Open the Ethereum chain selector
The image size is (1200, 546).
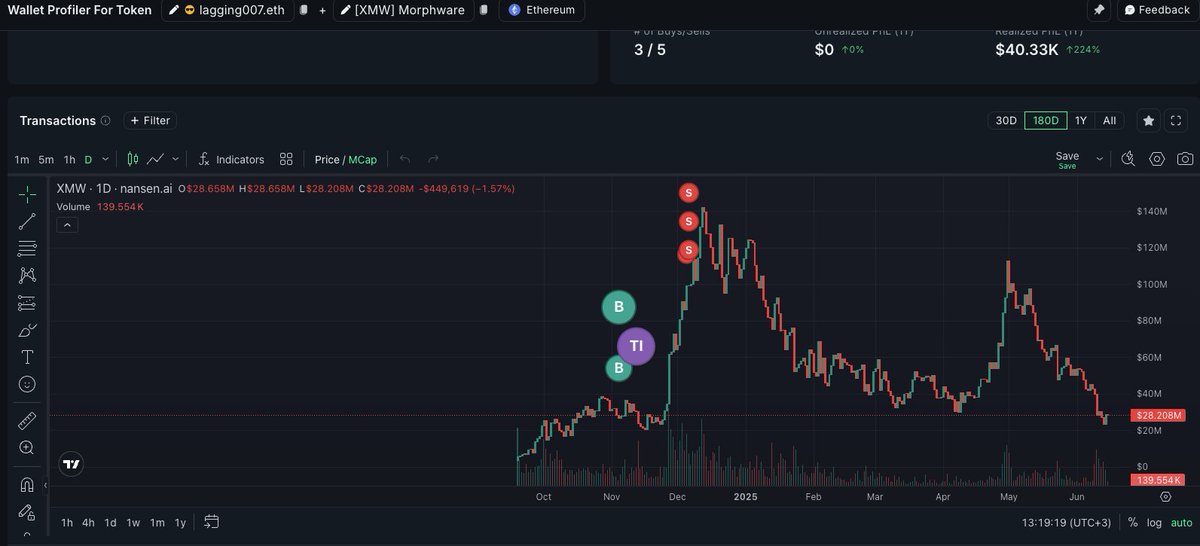[541, 9]
